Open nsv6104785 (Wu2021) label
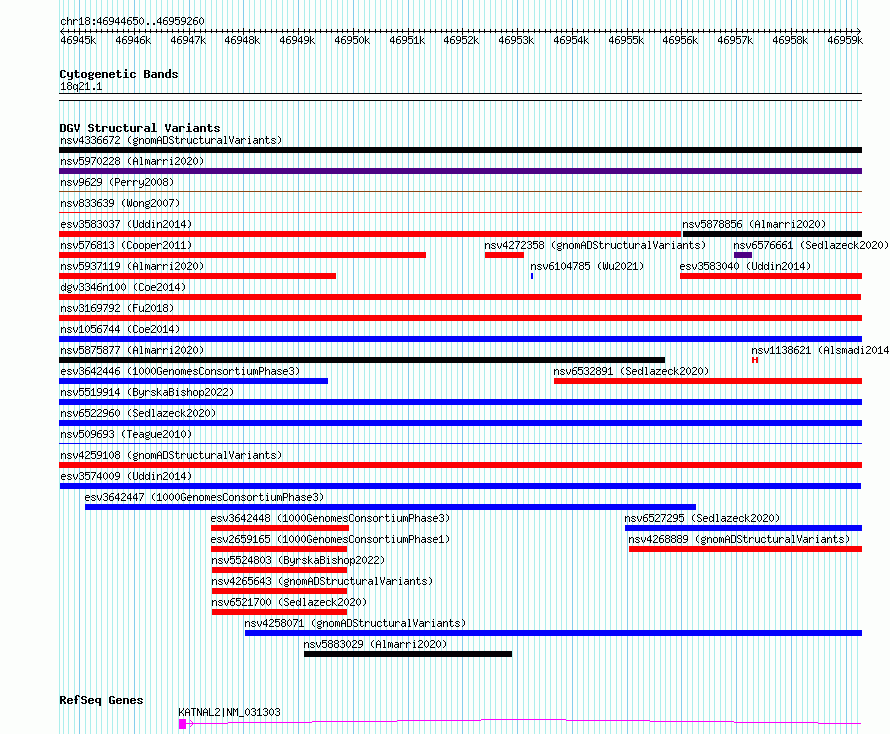 pos(587,266)
